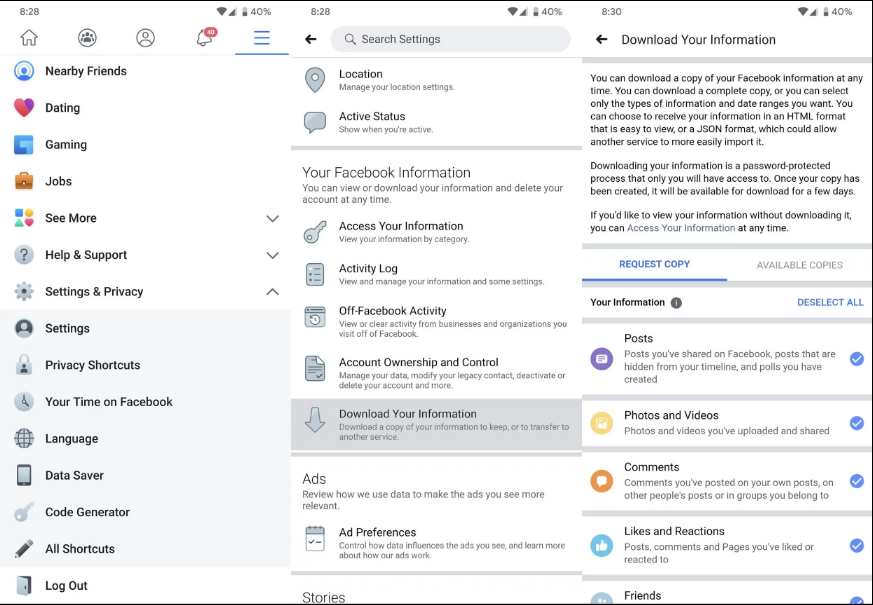The height and width of the screenshot is (605, 873).
Task: Open the Groups icon in top bar
Action: (87, 38)
